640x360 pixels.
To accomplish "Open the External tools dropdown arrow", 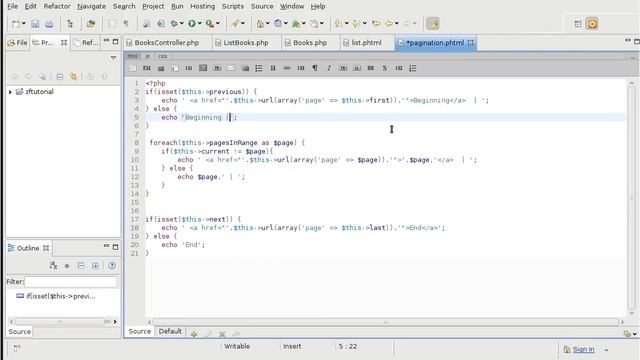I will (218, 24).
